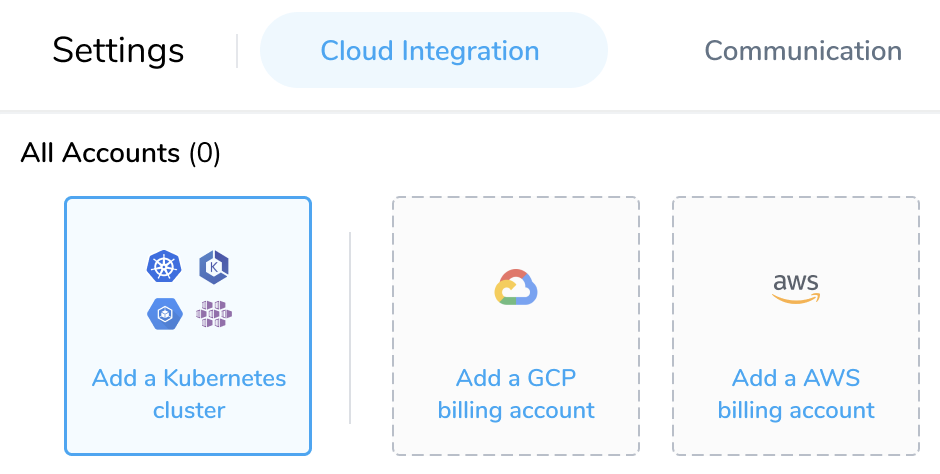Click the AWS logo with orange arrow

796,288
